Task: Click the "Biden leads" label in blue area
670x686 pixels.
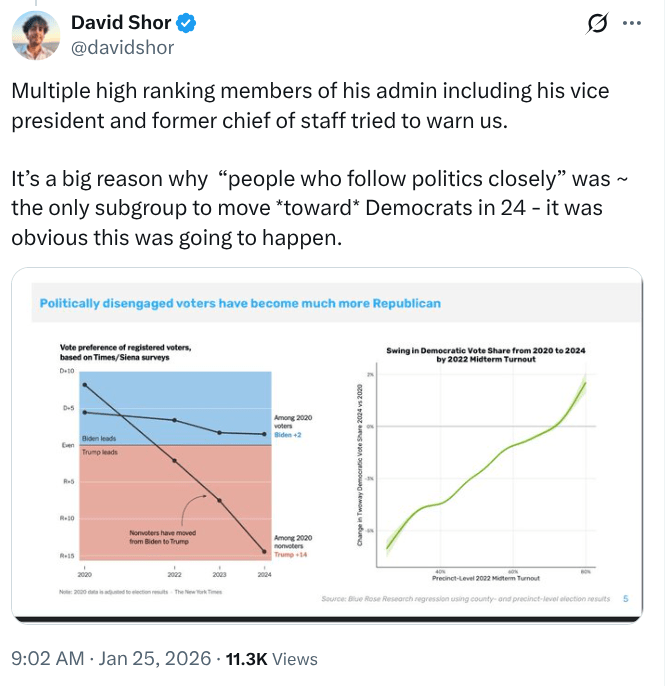Action: (x=100, y=438)
